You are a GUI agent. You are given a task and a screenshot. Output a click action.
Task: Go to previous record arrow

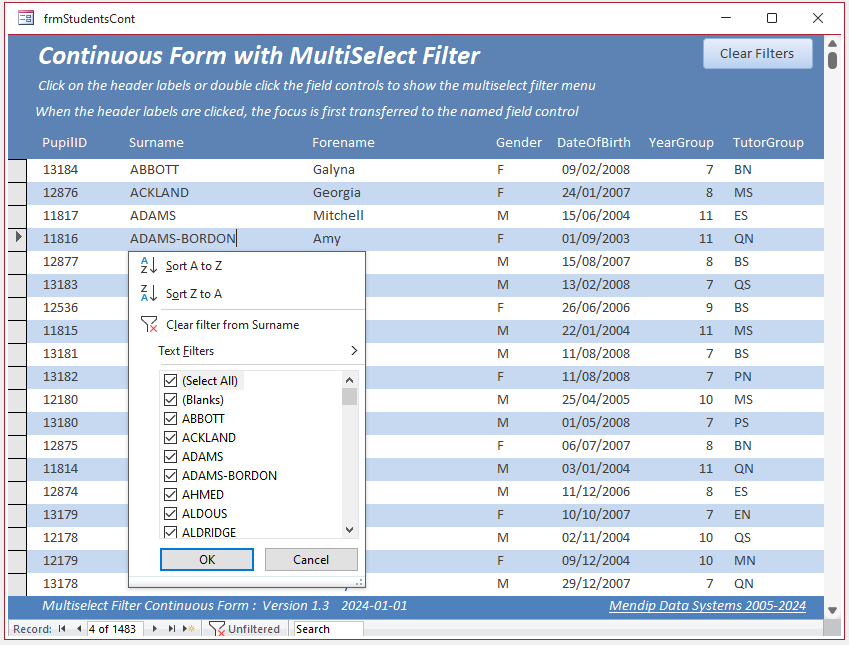point(79,629)
